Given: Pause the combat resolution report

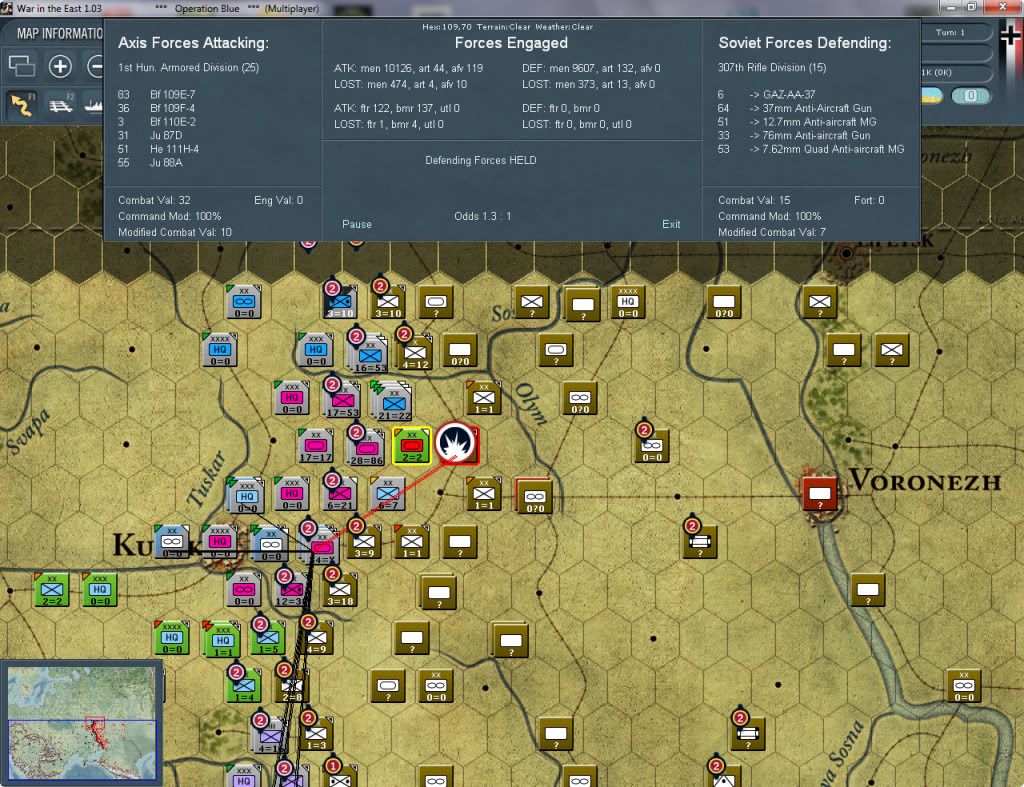Looking at the screenshot, I should tap(357, 224).
